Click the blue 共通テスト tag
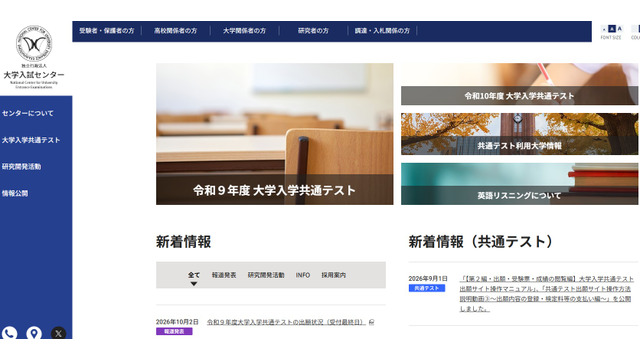 pyautogui.click(x=427, y=288)
